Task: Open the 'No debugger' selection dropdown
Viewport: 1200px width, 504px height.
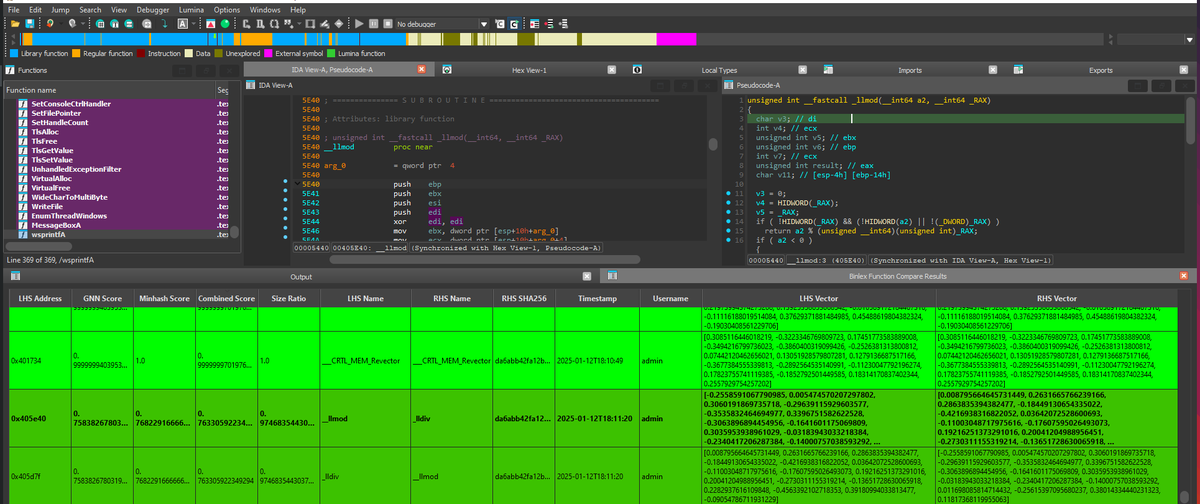Action: (484, 23)
